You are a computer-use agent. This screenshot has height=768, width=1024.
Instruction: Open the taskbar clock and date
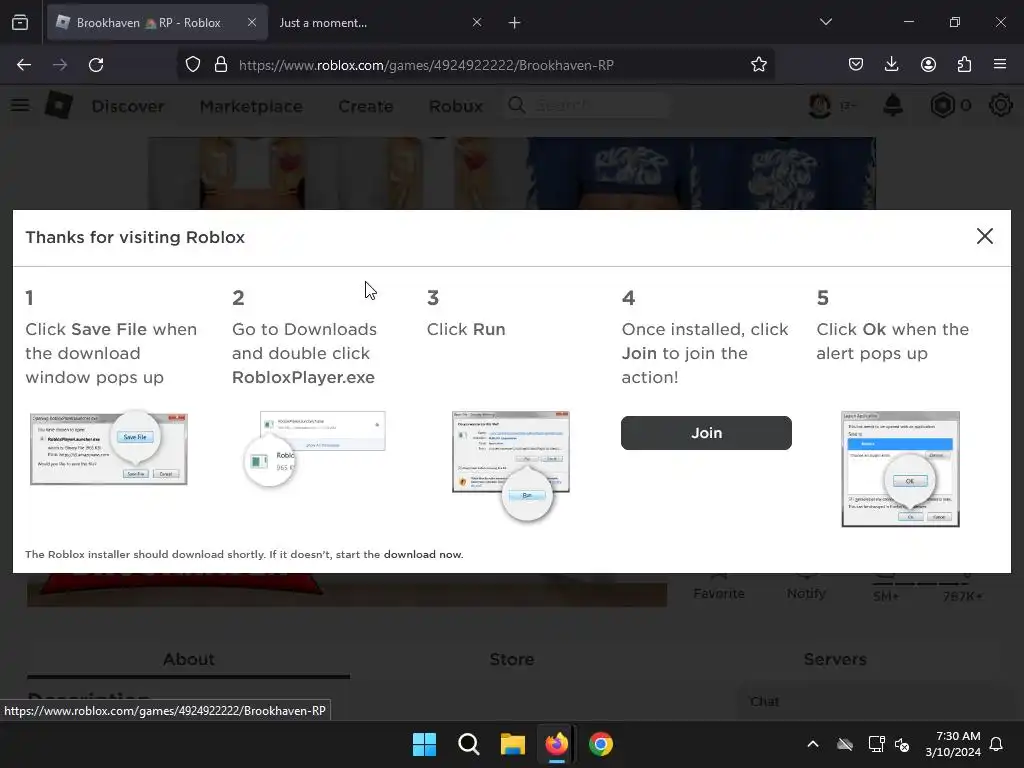pyautogui.click(x=953, y=744)
